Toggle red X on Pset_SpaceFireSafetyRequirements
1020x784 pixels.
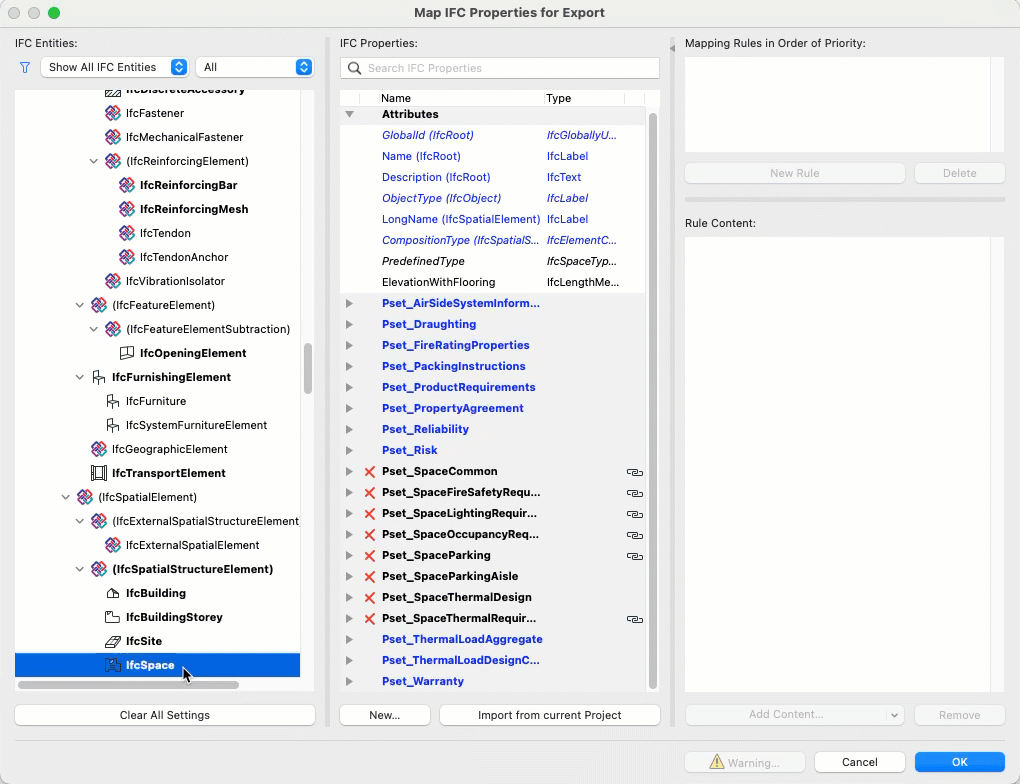(x=370, y=492)
